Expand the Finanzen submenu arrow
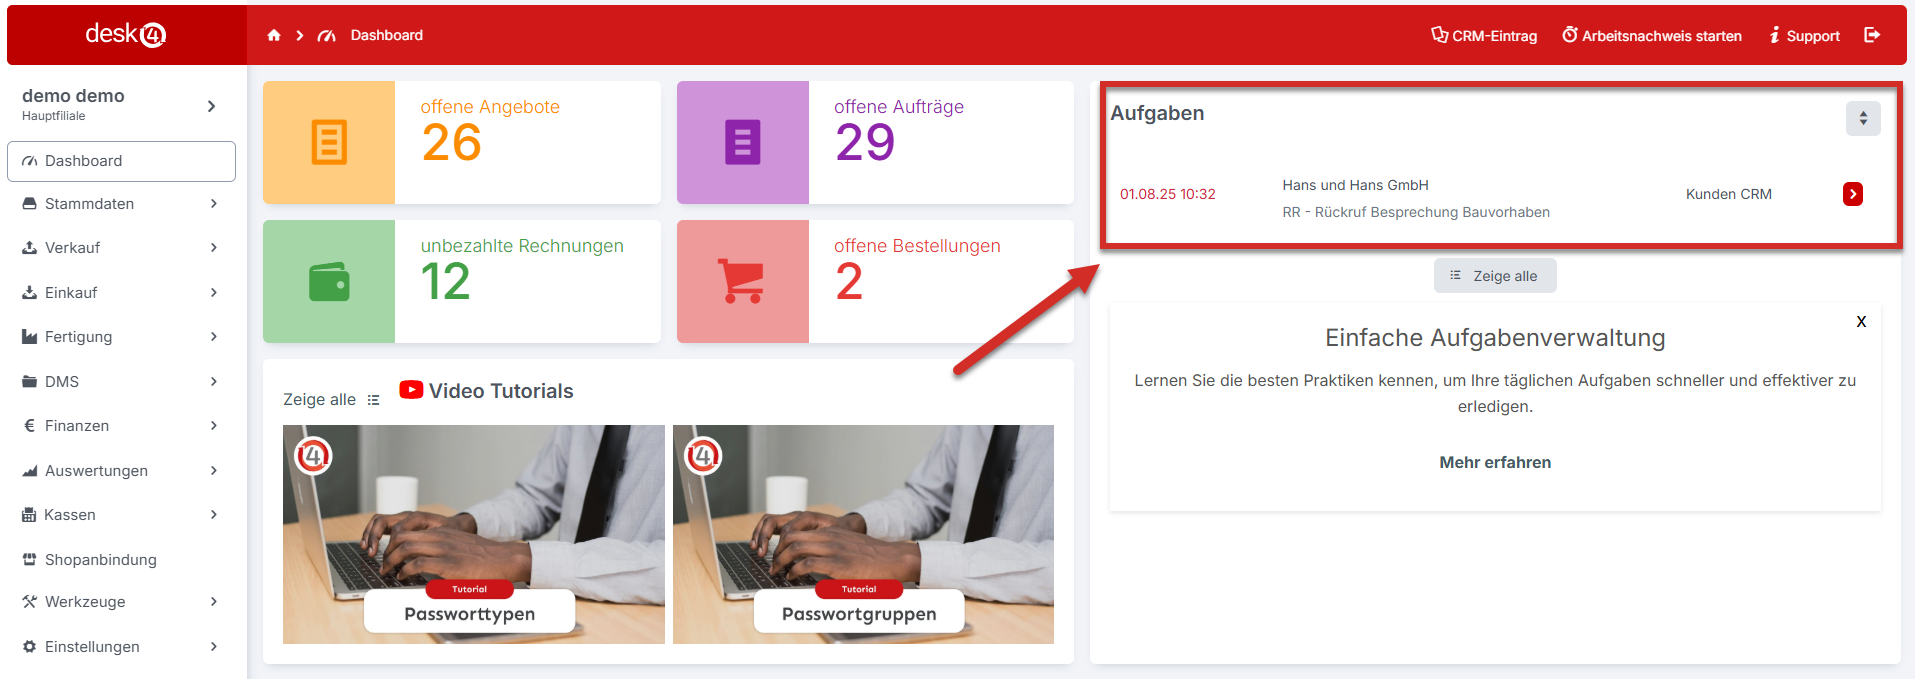 [214, 426]
